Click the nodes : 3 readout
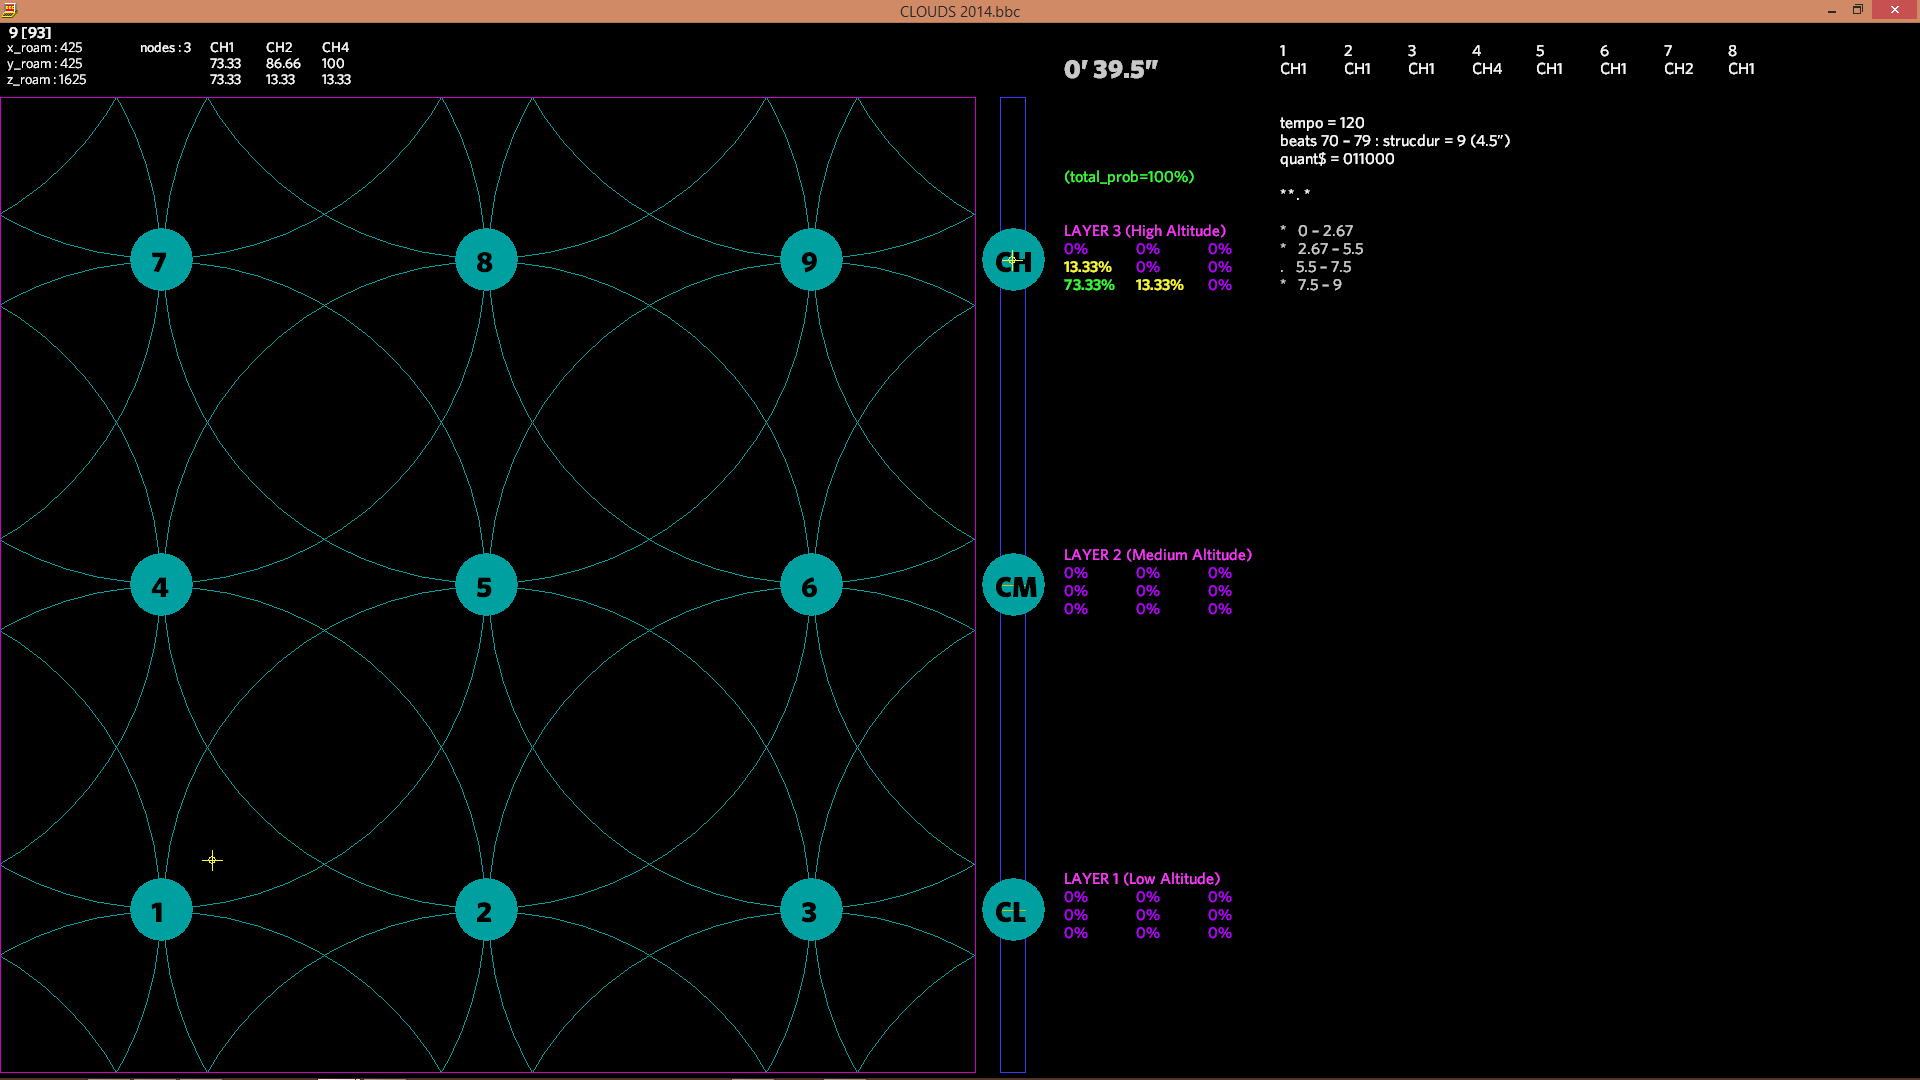The height and width of the screenshot is (1080, 1920). [x=165, y=48]
